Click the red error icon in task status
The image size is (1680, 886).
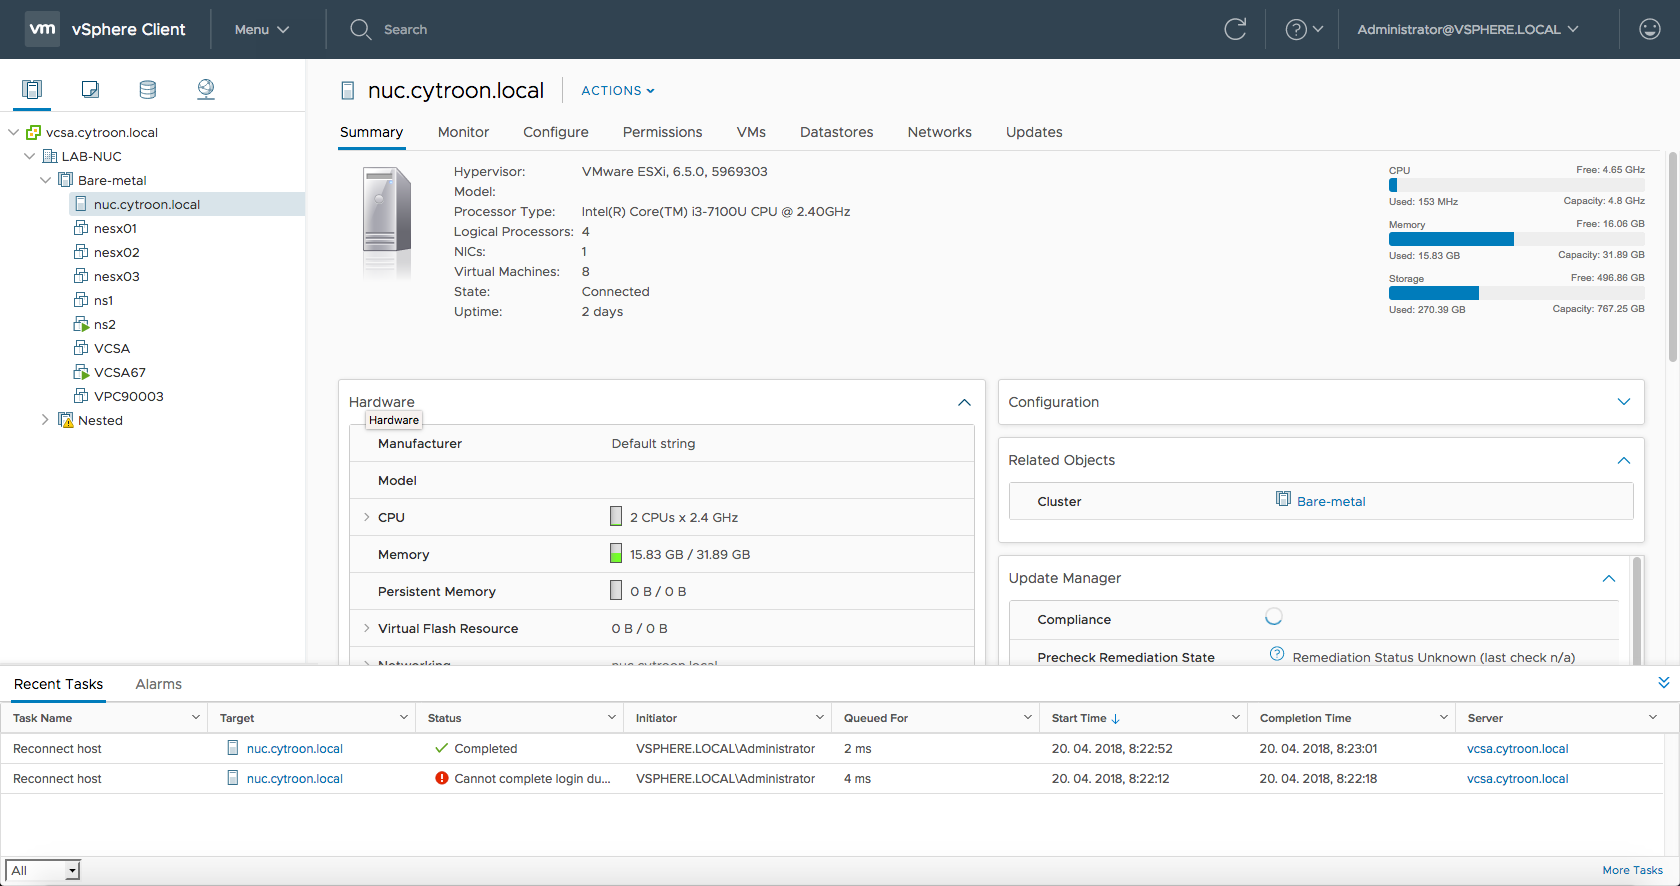(x=441, y=778)
